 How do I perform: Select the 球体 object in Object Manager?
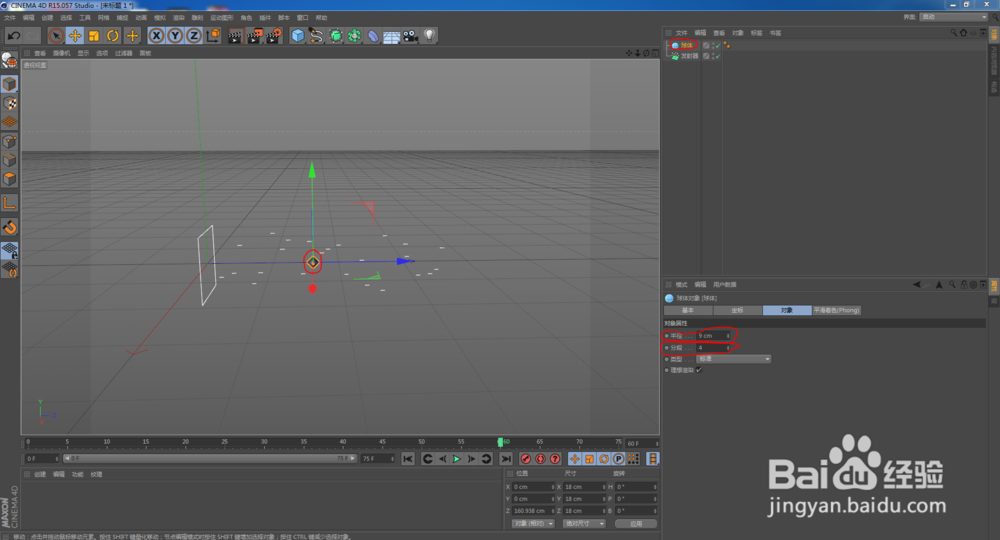click(x=686, y=45)
